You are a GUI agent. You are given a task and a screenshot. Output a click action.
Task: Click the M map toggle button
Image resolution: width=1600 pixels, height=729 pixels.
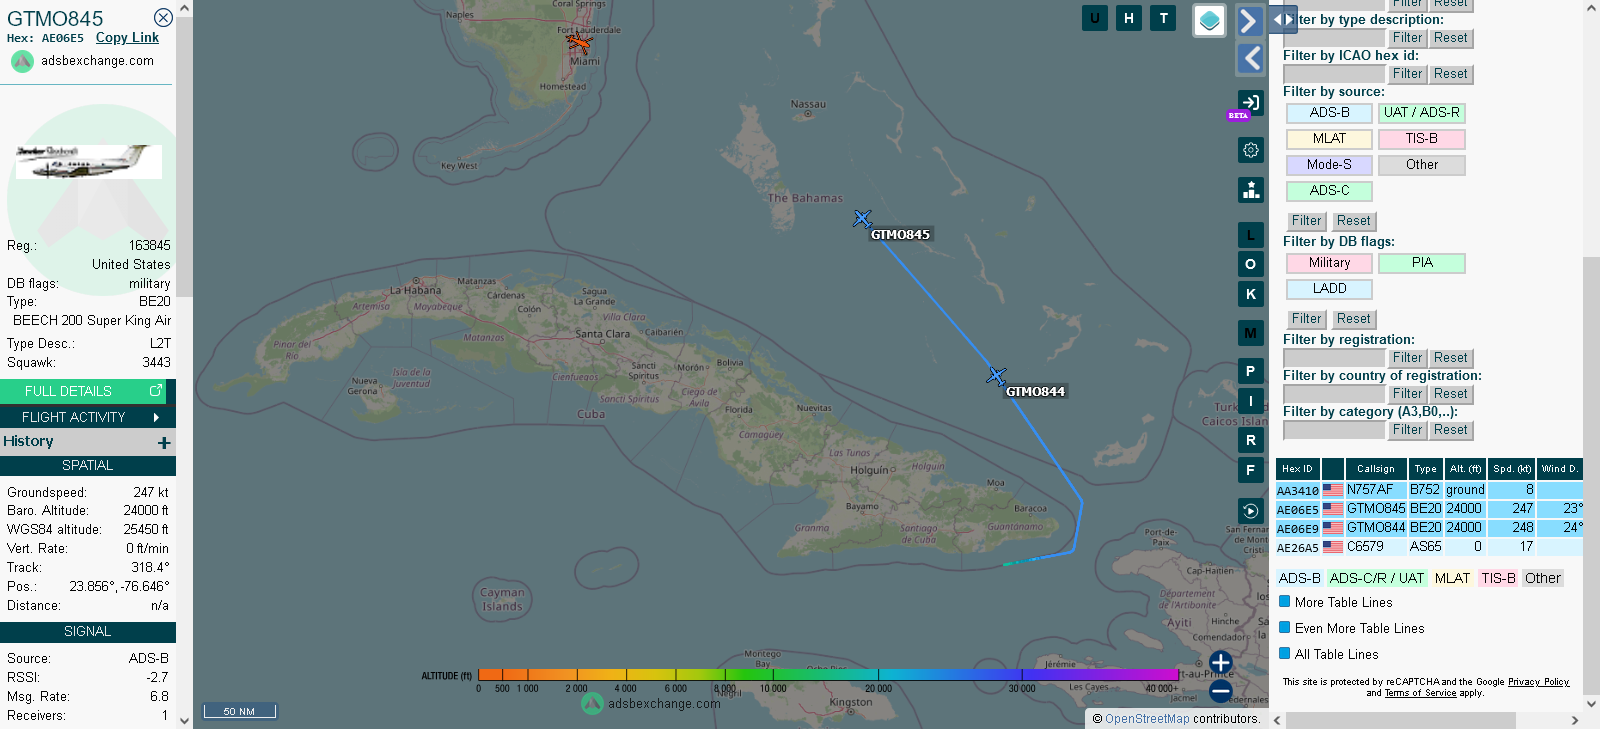coord(1250,333)
